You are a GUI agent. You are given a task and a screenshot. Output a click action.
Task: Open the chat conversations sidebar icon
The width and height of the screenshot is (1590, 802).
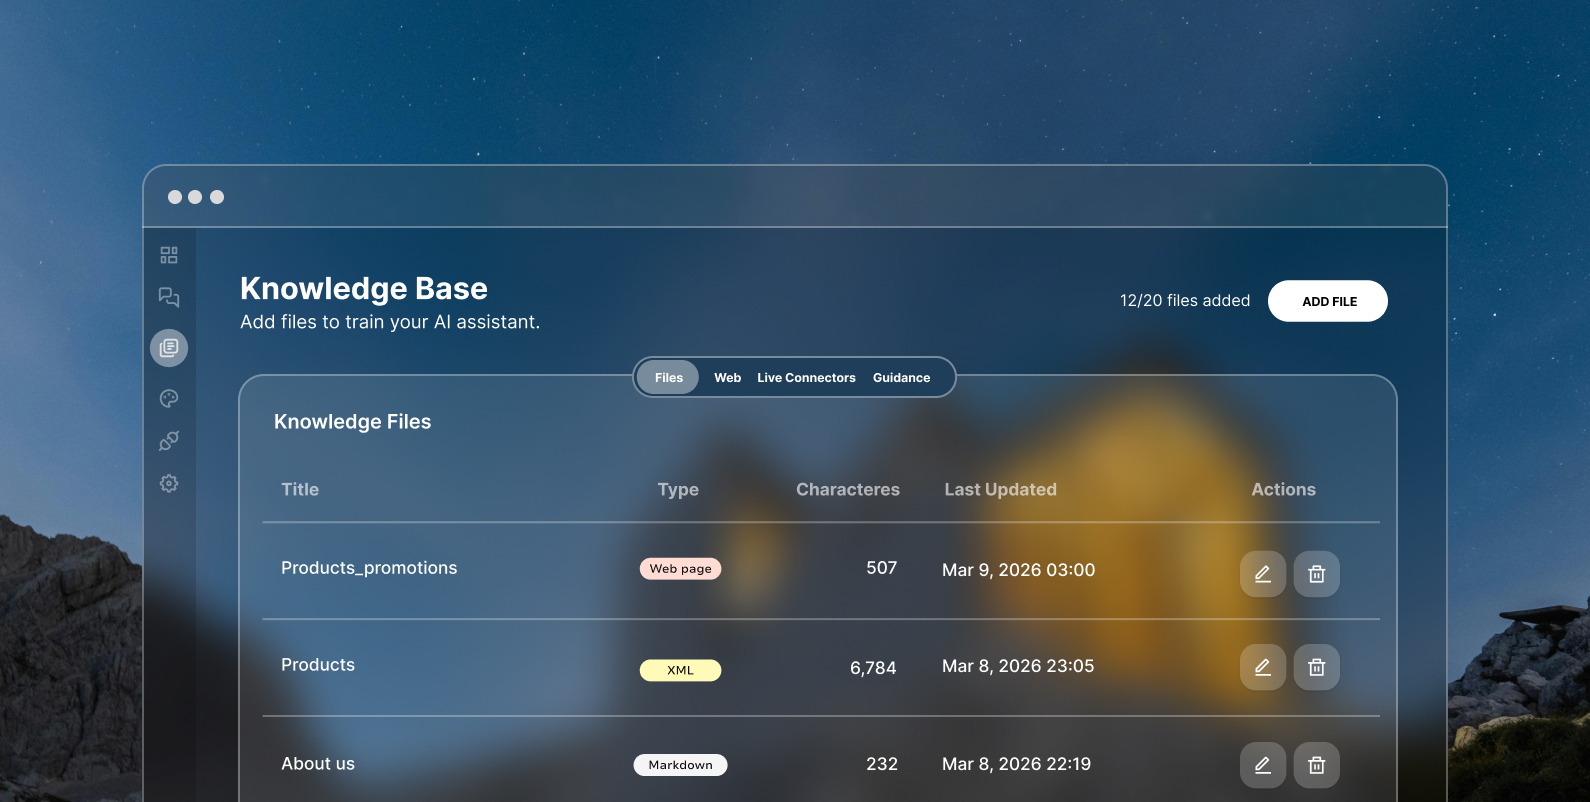(x=169, y=297)
